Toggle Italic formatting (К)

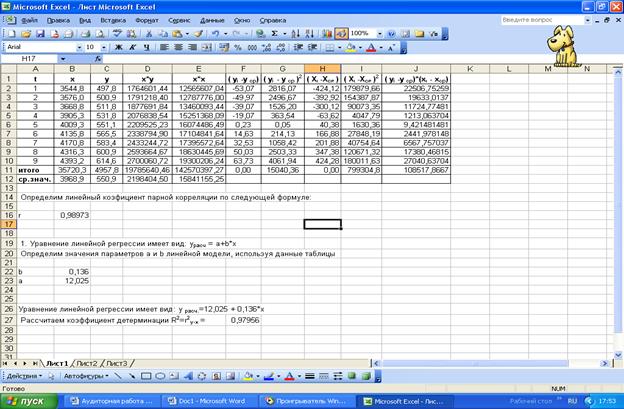[131, 47]
